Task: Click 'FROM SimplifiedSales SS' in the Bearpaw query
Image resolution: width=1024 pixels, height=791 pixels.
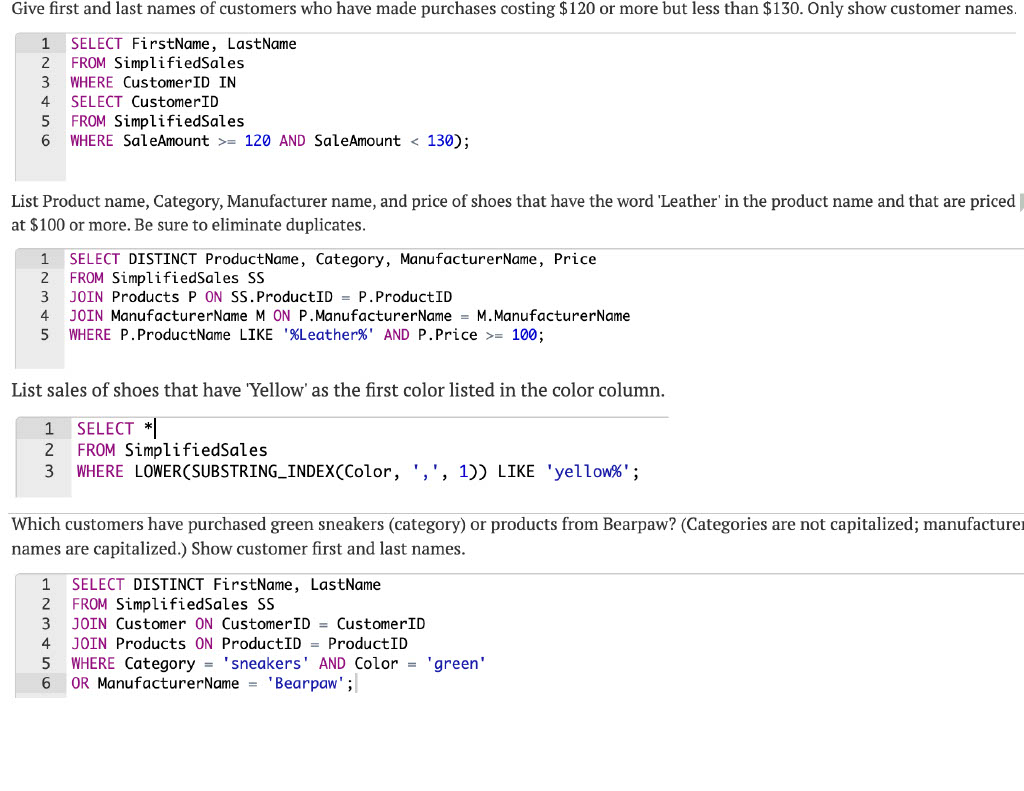Action: [x=173, y=604]
